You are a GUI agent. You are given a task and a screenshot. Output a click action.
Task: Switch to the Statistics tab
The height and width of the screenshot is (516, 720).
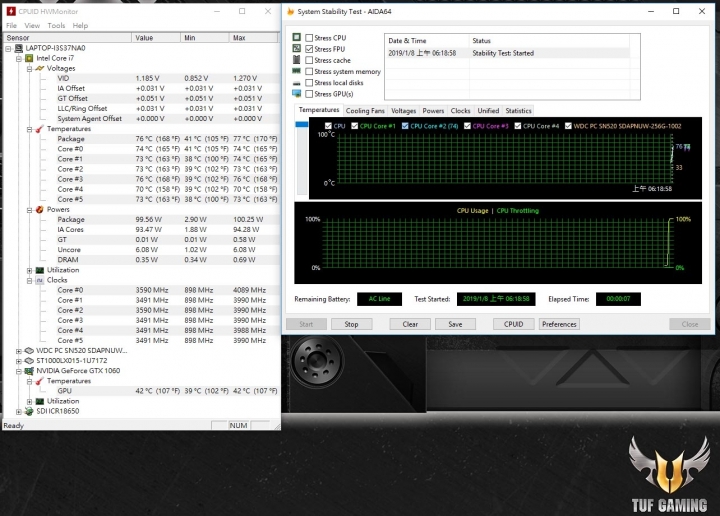tap(518, 111)
